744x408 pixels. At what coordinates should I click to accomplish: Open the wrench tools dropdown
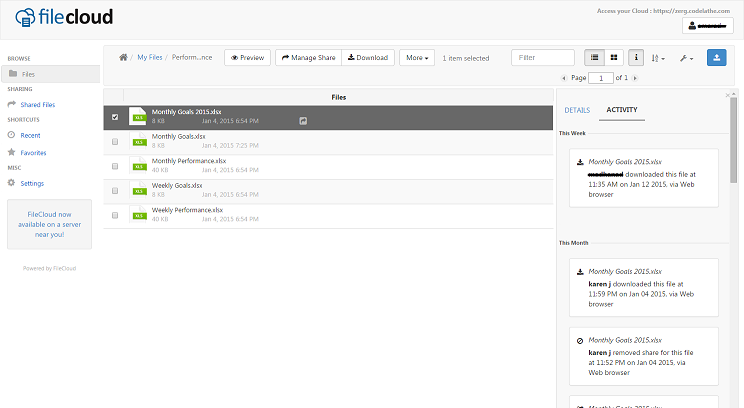point(686,58)
